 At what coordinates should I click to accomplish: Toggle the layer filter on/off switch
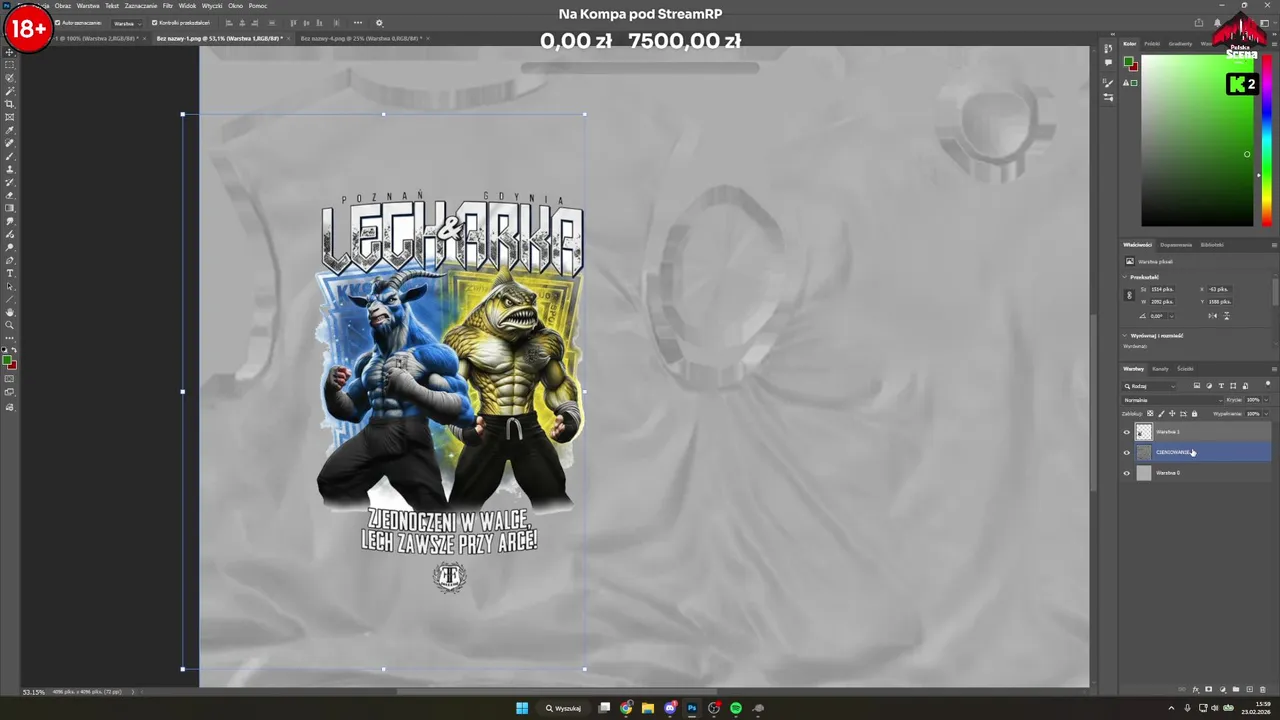pyautogui.click(x=1268, y=385)
